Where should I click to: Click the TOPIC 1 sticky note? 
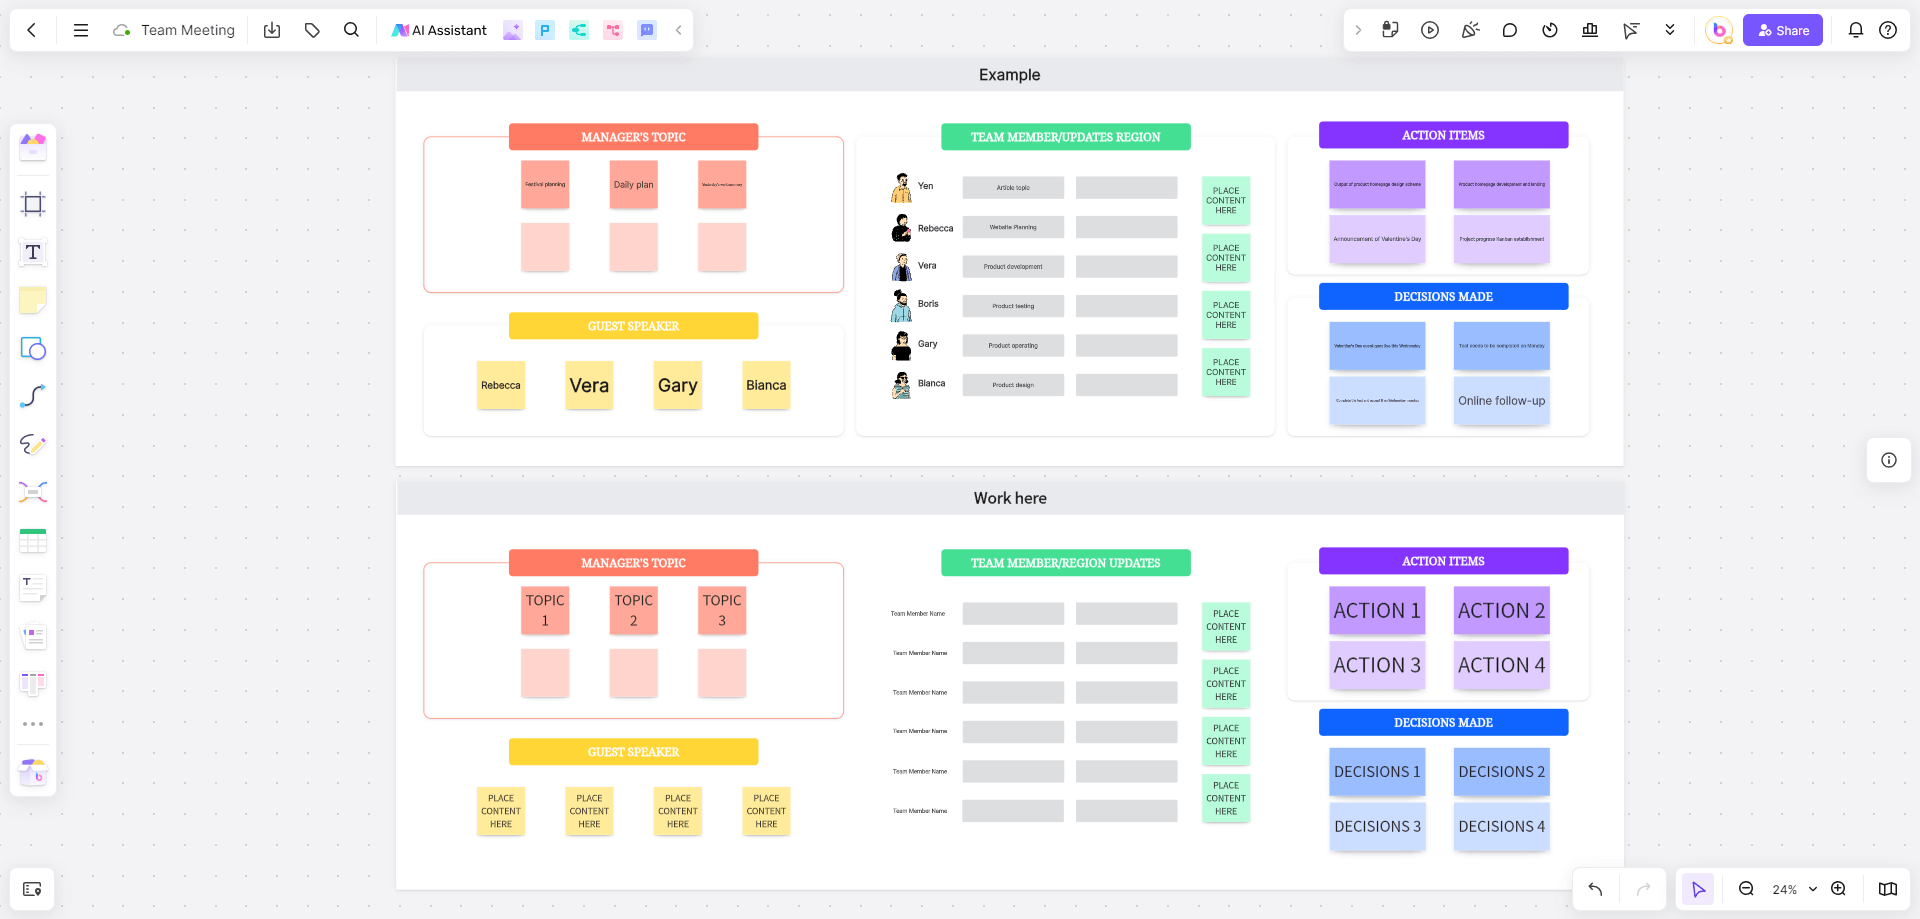click(x=545, y=610)
